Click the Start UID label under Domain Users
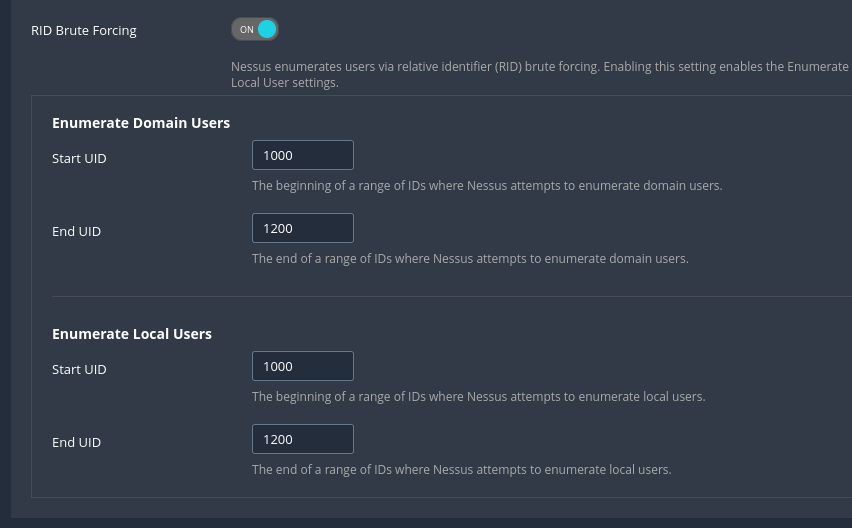 (x=79, y=158)
